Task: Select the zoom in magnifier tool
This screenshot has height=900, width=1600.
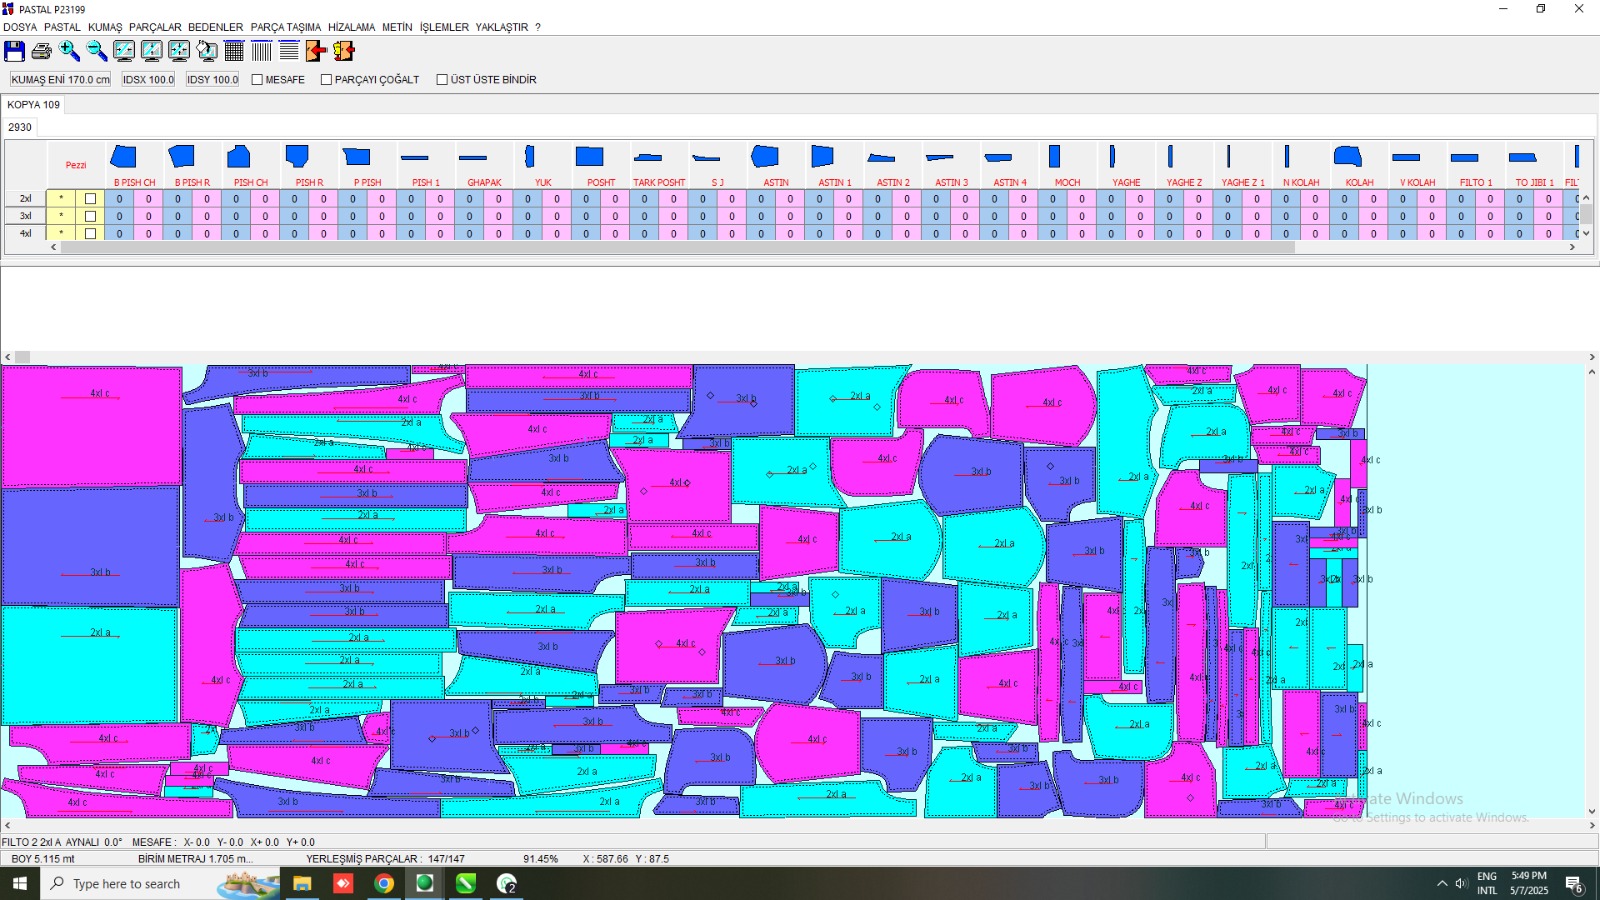Action: (x=69, y=51)
